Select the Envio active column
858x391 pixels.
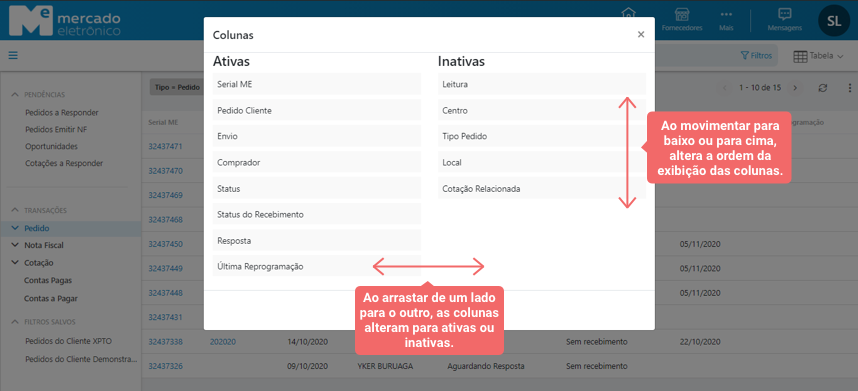coord(317,136)
